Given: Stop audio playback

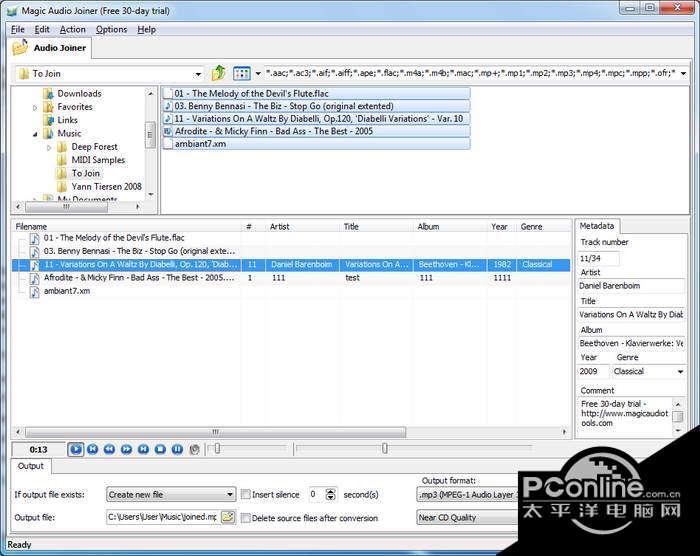Looking at the screenshot, I should [x=160, y=449].
